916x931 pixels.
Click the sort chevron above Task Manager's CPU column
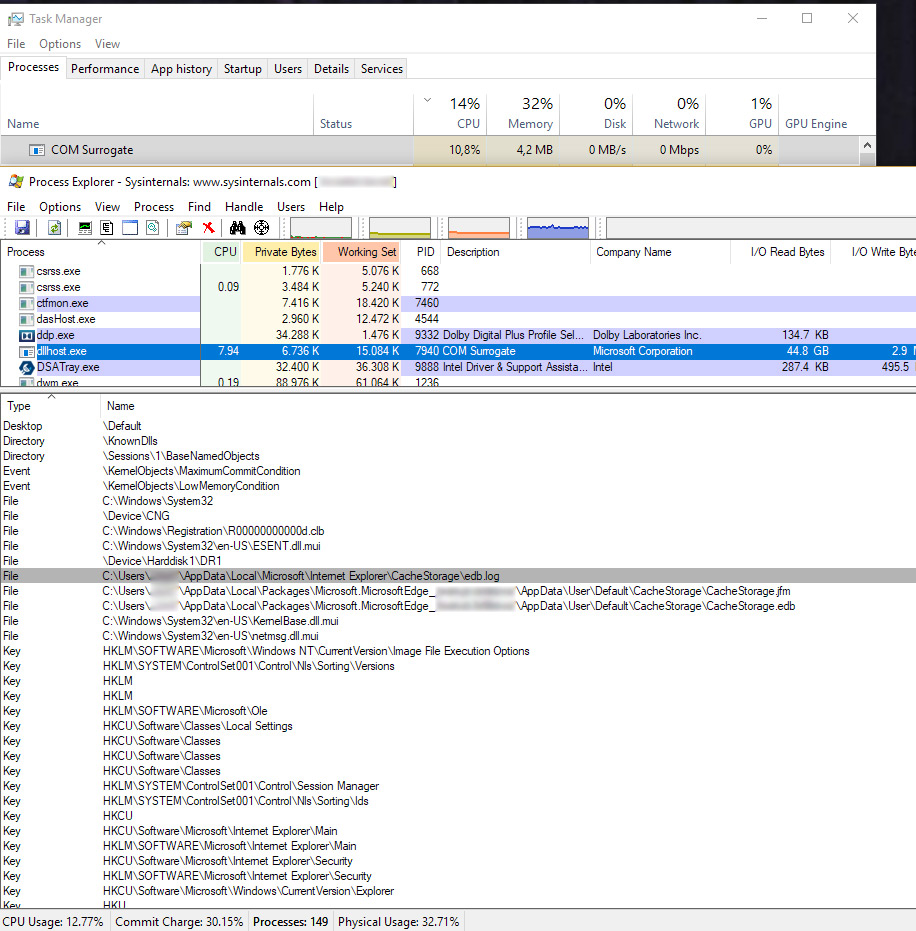click(428, 100)
